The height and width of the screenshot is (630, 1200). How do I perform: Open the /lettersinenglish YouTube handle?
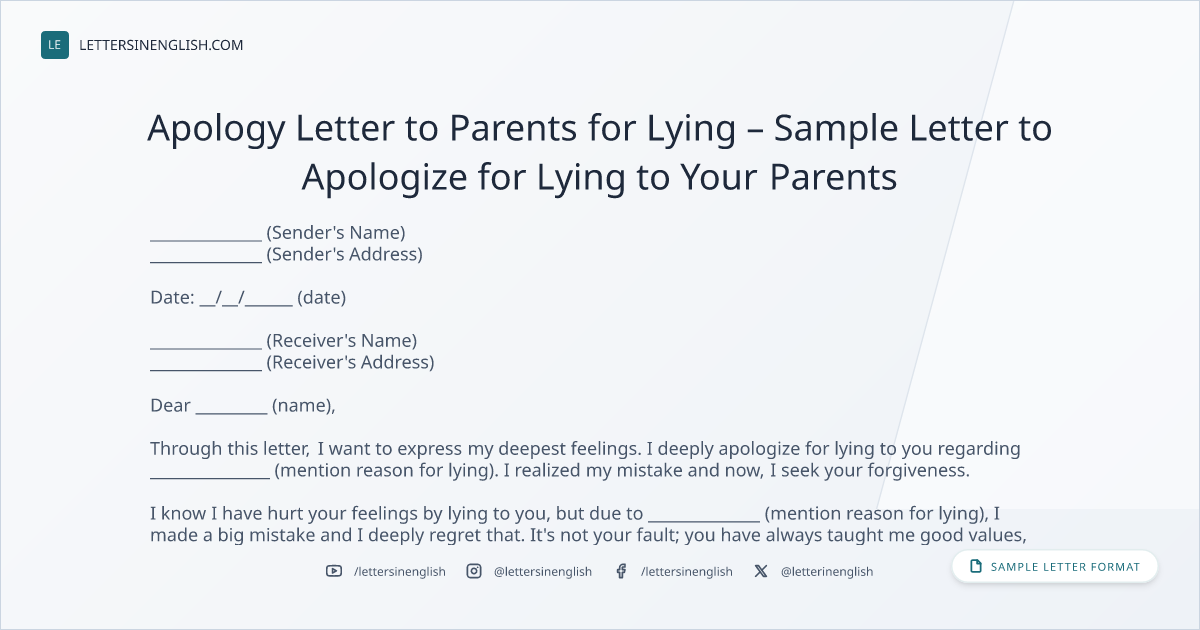click(400, 571)
